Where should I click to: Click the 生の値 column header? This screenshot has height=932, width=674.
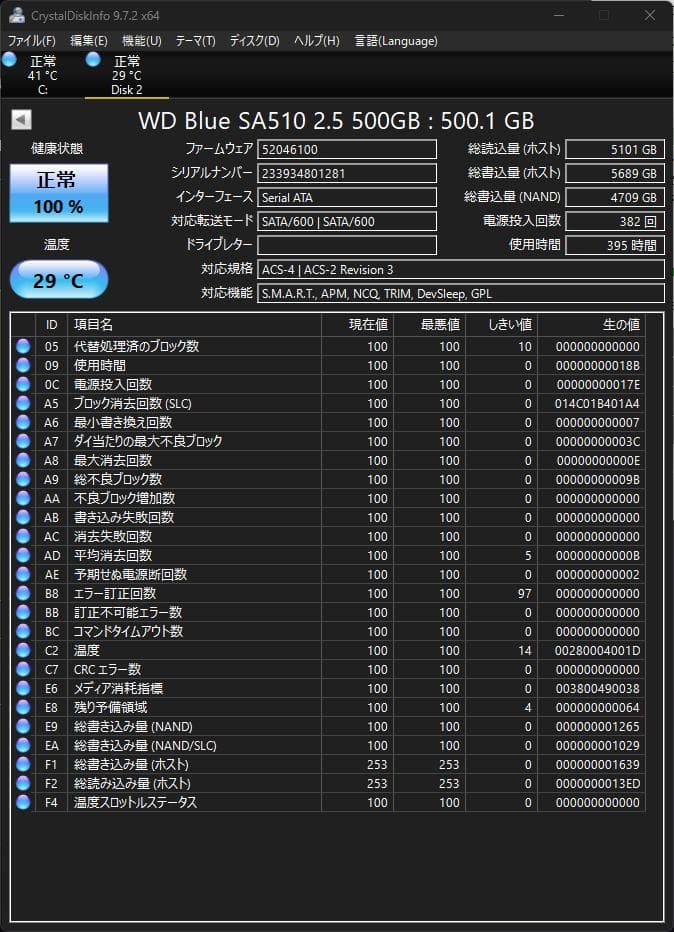[x=591, y=325]
